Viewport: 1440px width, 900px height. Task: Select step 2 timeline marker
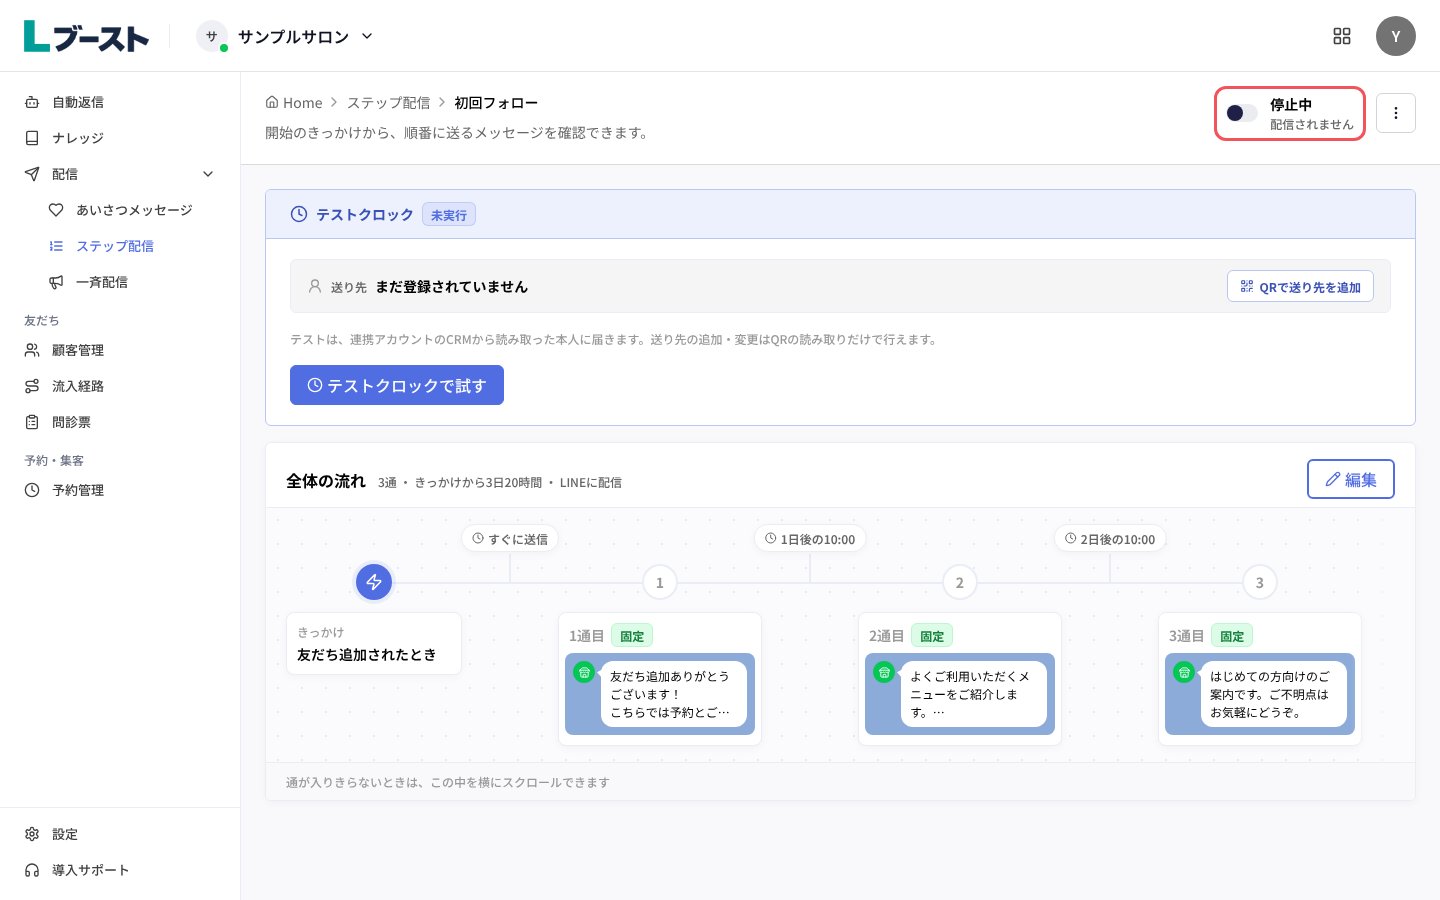pos(959,582)
